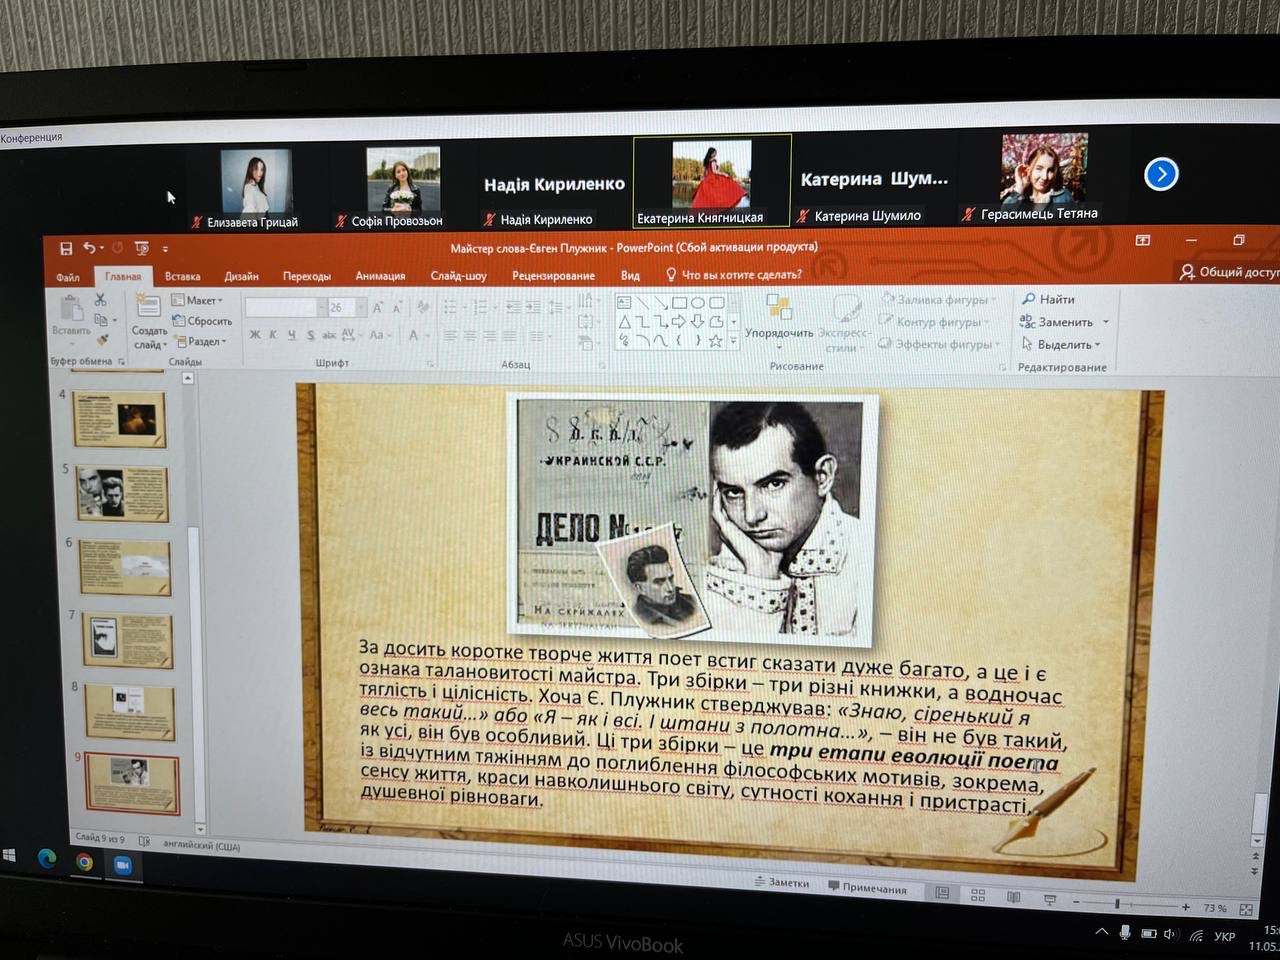Image resolution: width=1280 pixels, height=960 pixels.
Task: Click Найти to search
Action: (1048, 299)
